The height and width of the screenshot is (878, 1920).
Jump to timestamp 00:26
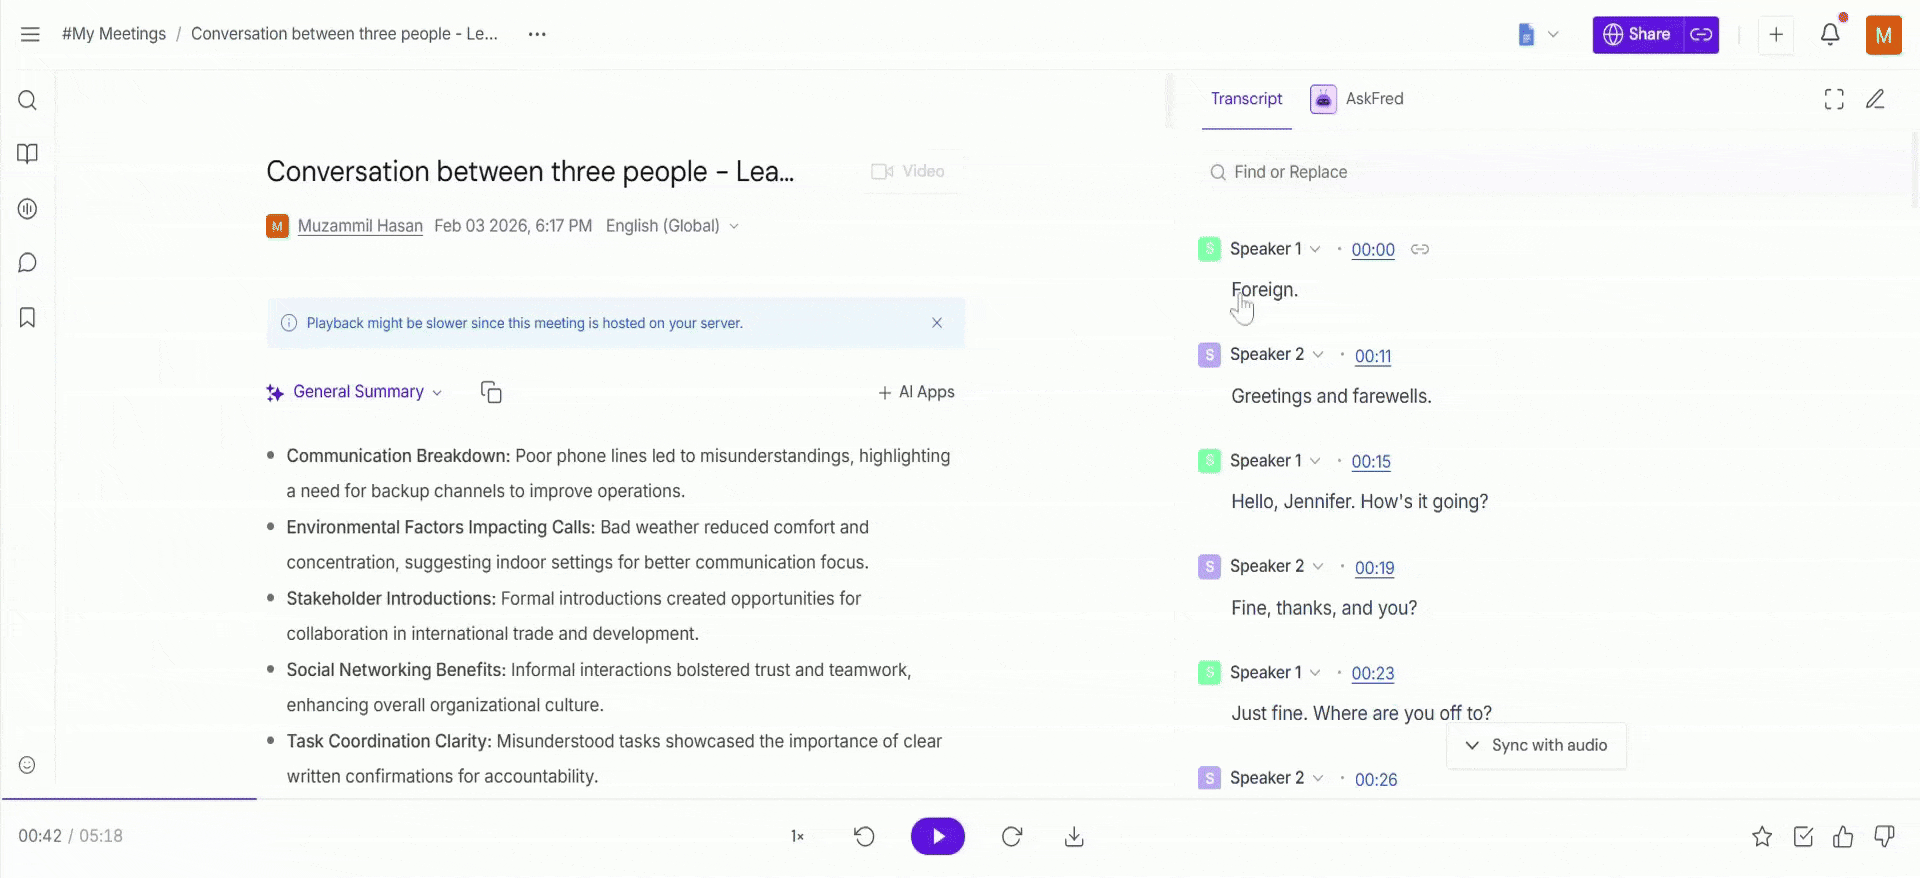point(1376,780)
